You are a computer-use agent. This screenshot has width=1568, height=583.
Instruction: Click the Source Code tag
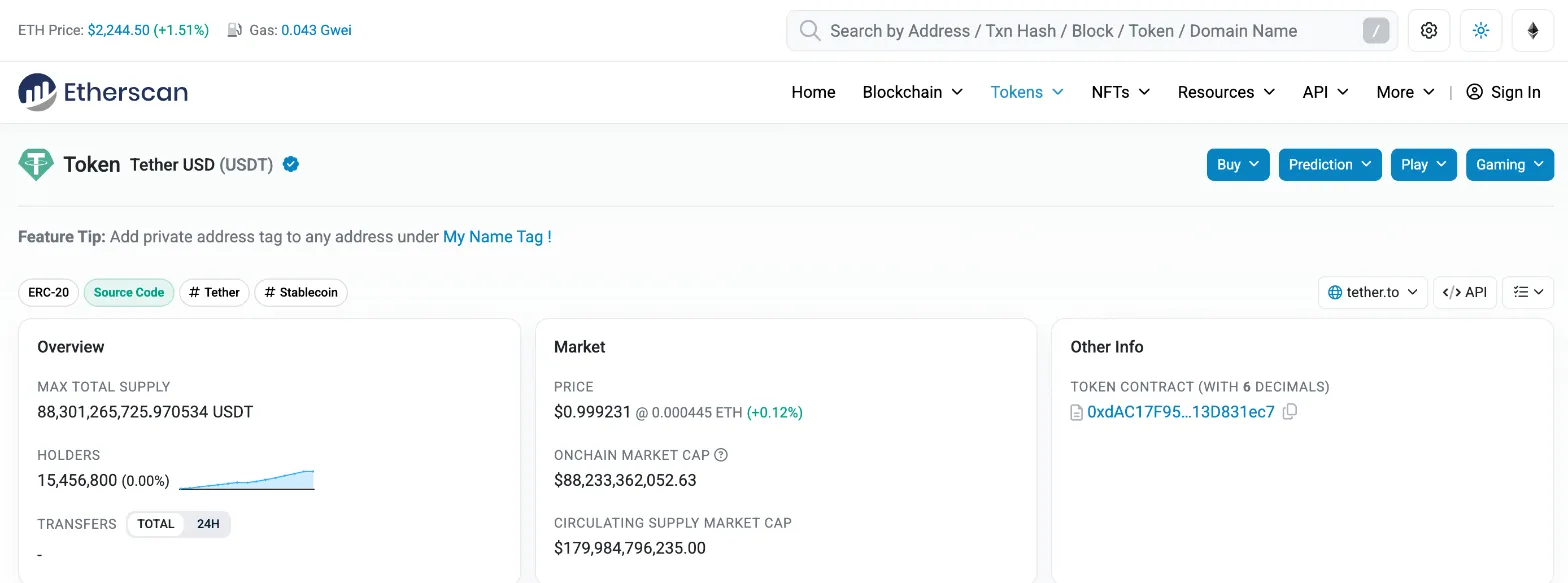tap(129, 292)
